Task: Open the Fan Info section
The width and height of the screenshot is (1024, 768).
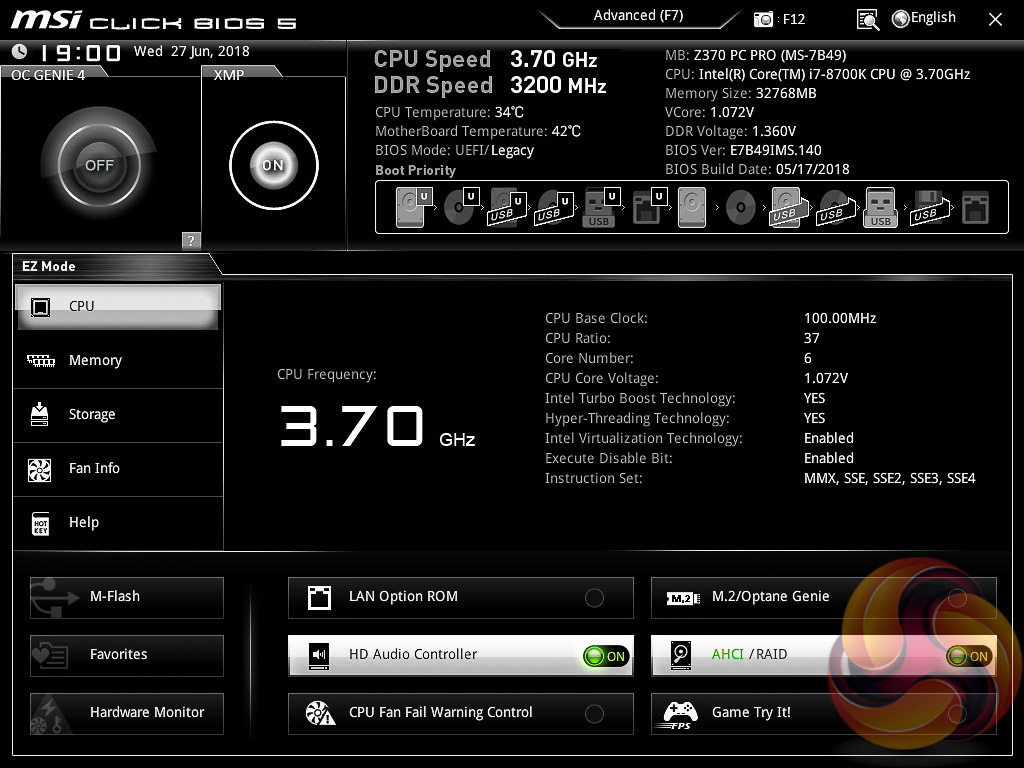Action: pyautogui.click(x=118, y=468)
